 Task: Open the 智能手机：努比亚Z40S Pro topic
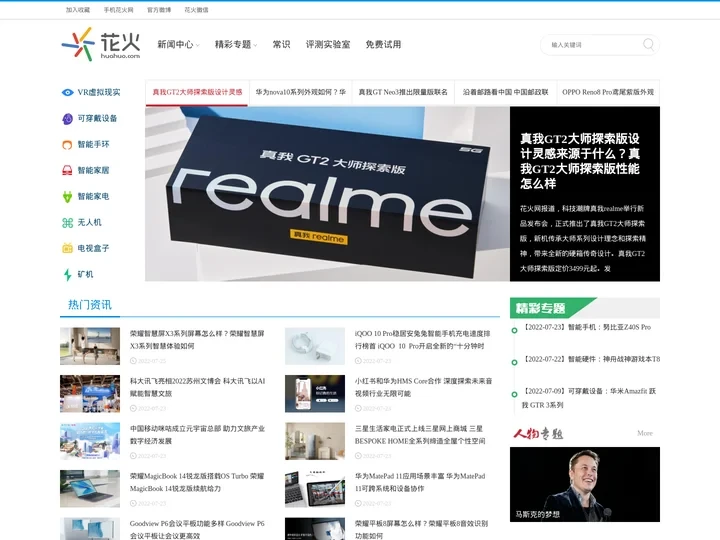click(587, 327)
